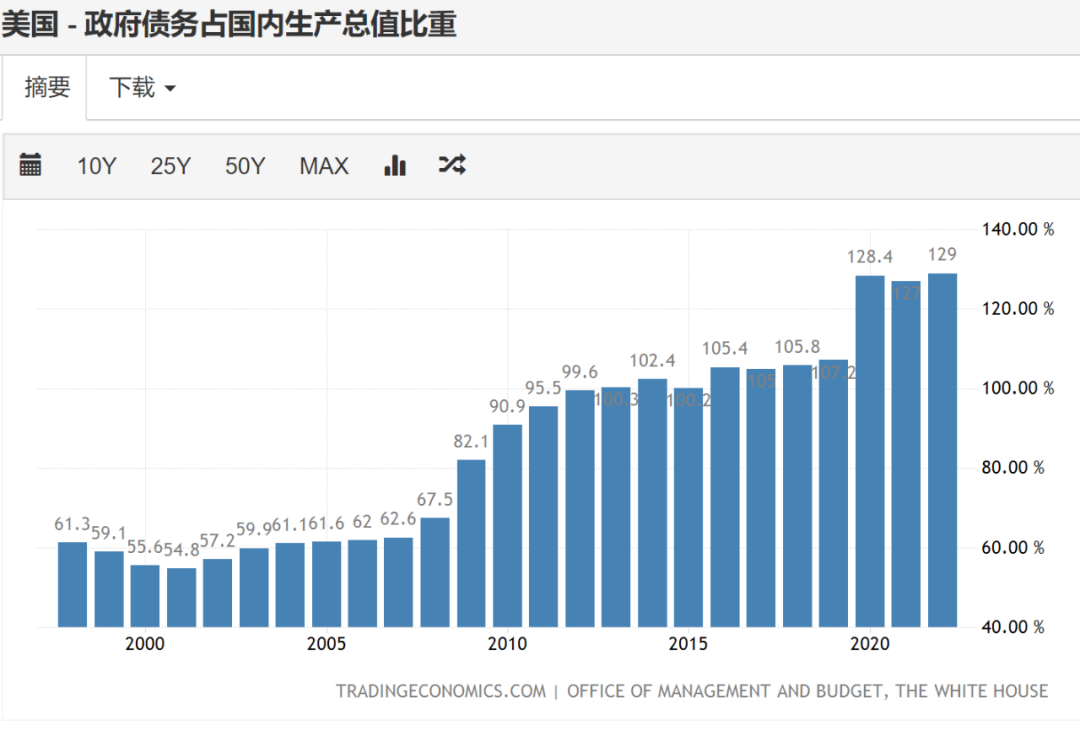The height and width of the screenshot is (732, 1080).
Task: Click the bar labeled 128.4
Action: click(x=870, y=451)
